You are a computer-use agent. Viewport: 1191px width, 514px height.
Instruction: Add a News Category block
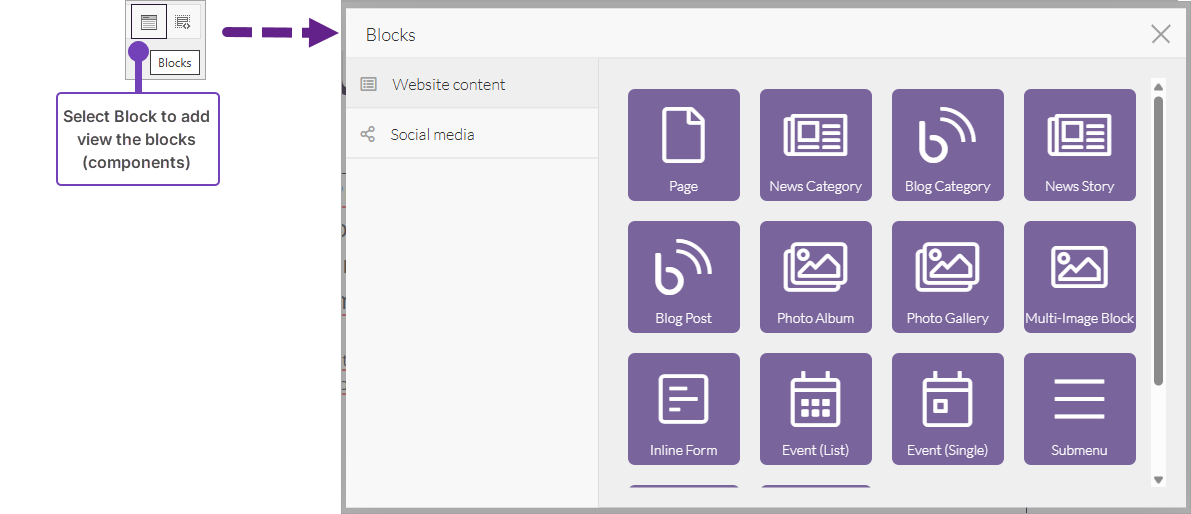coord(816,145)
